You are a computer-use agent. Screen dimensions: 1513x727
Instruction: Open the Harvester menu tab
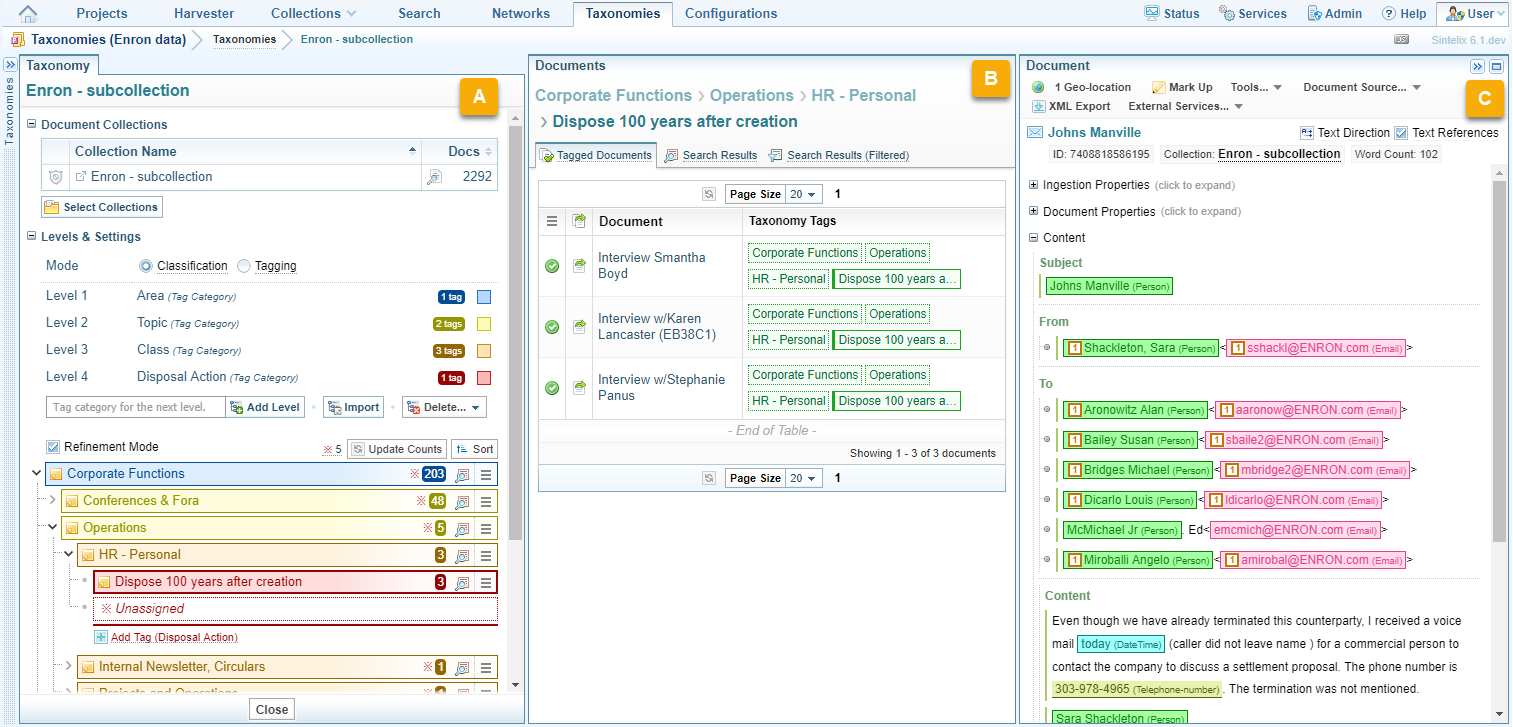click(203, 14)
